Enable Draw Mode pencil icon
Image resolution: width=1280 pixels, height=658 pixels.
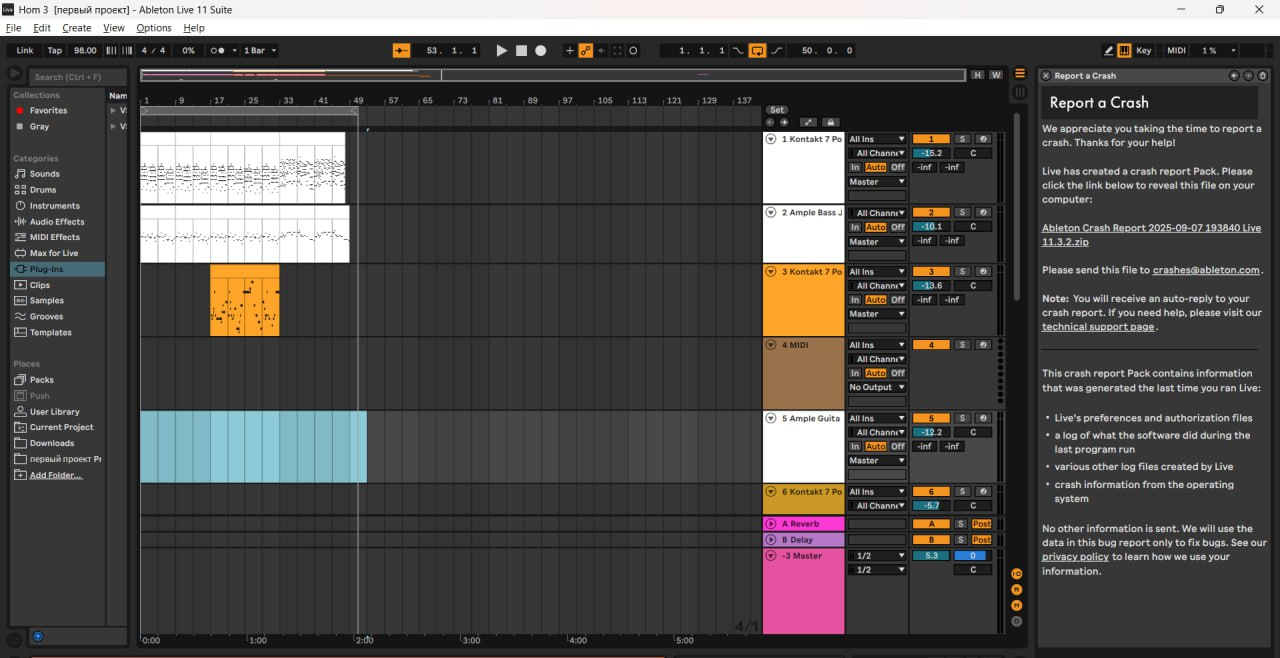[1108, 50]
